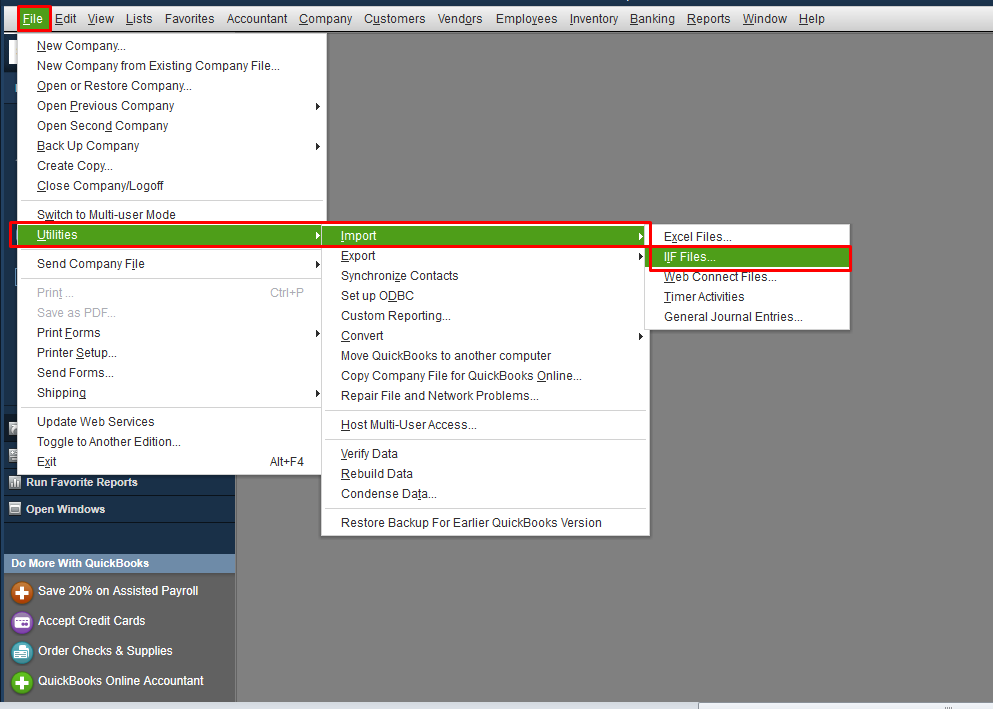Click the Open Windows icon
Image resolution: width=993 pixels, height=709 pixels.
click(x=15, y=509)
